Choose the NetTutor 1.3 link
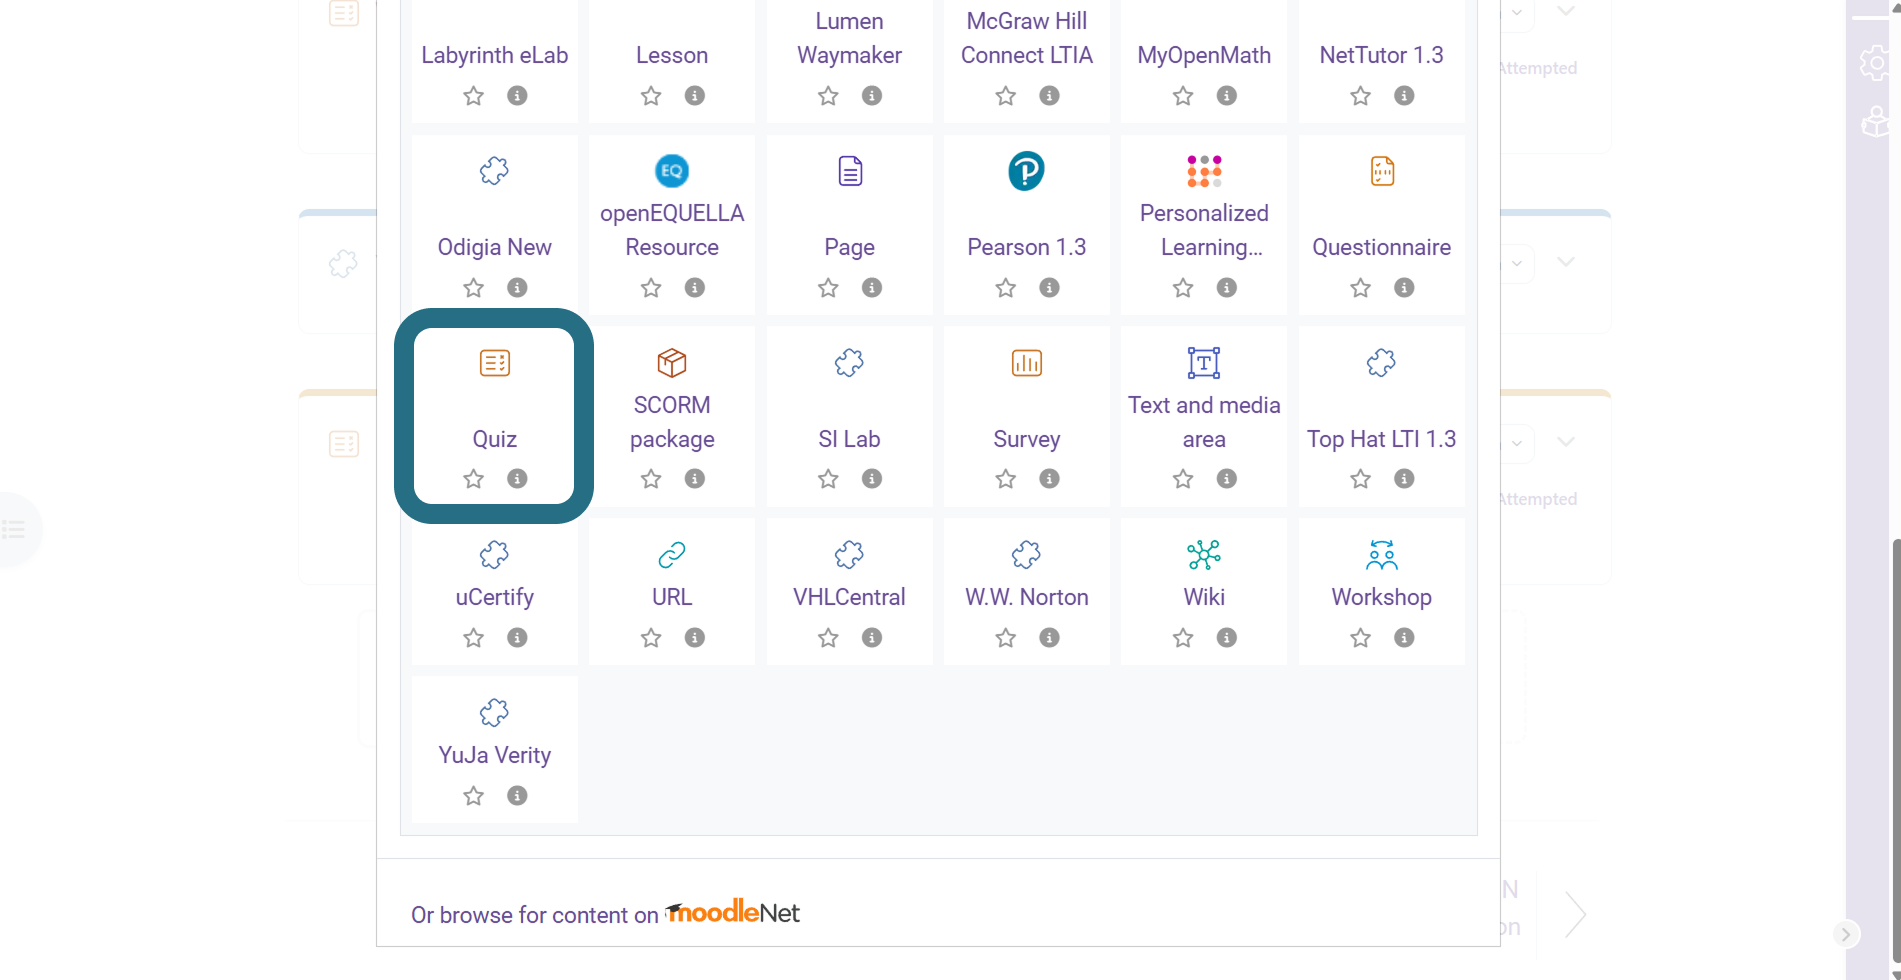Screen dimensions: 1901x980 [x=1381, y=55]
